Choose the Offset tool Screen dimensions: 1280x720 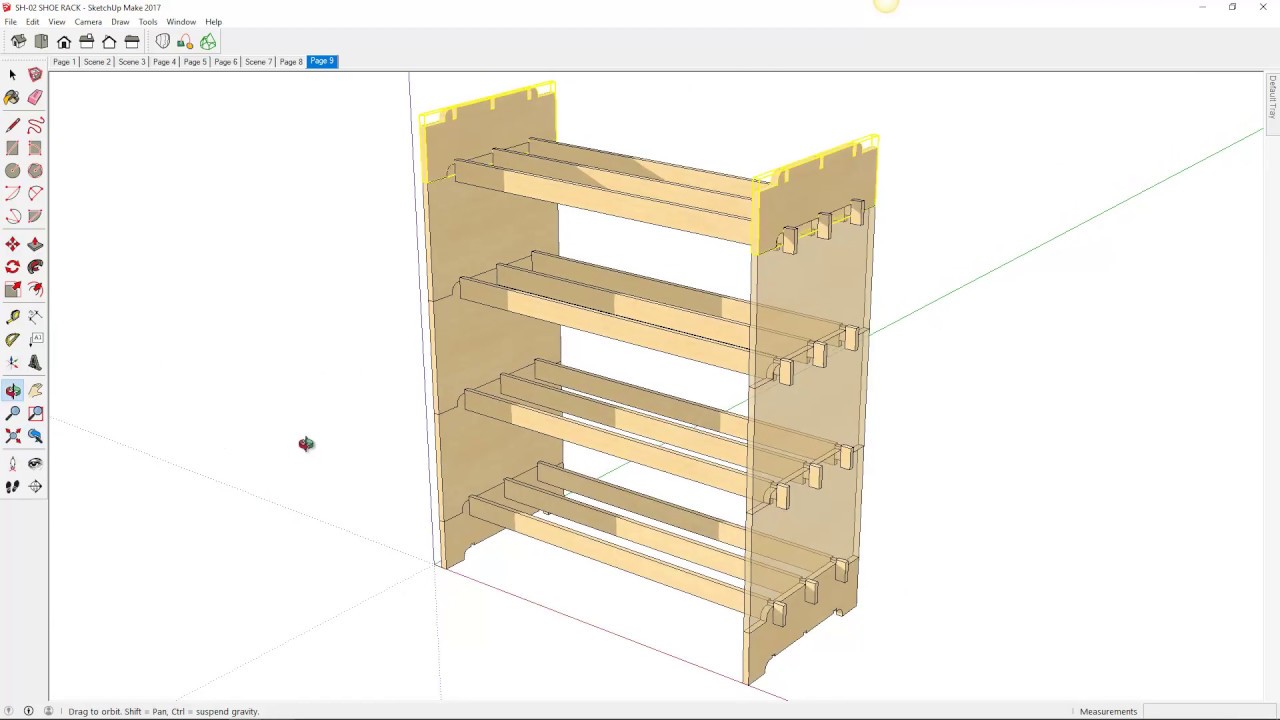tap(35, 290)
